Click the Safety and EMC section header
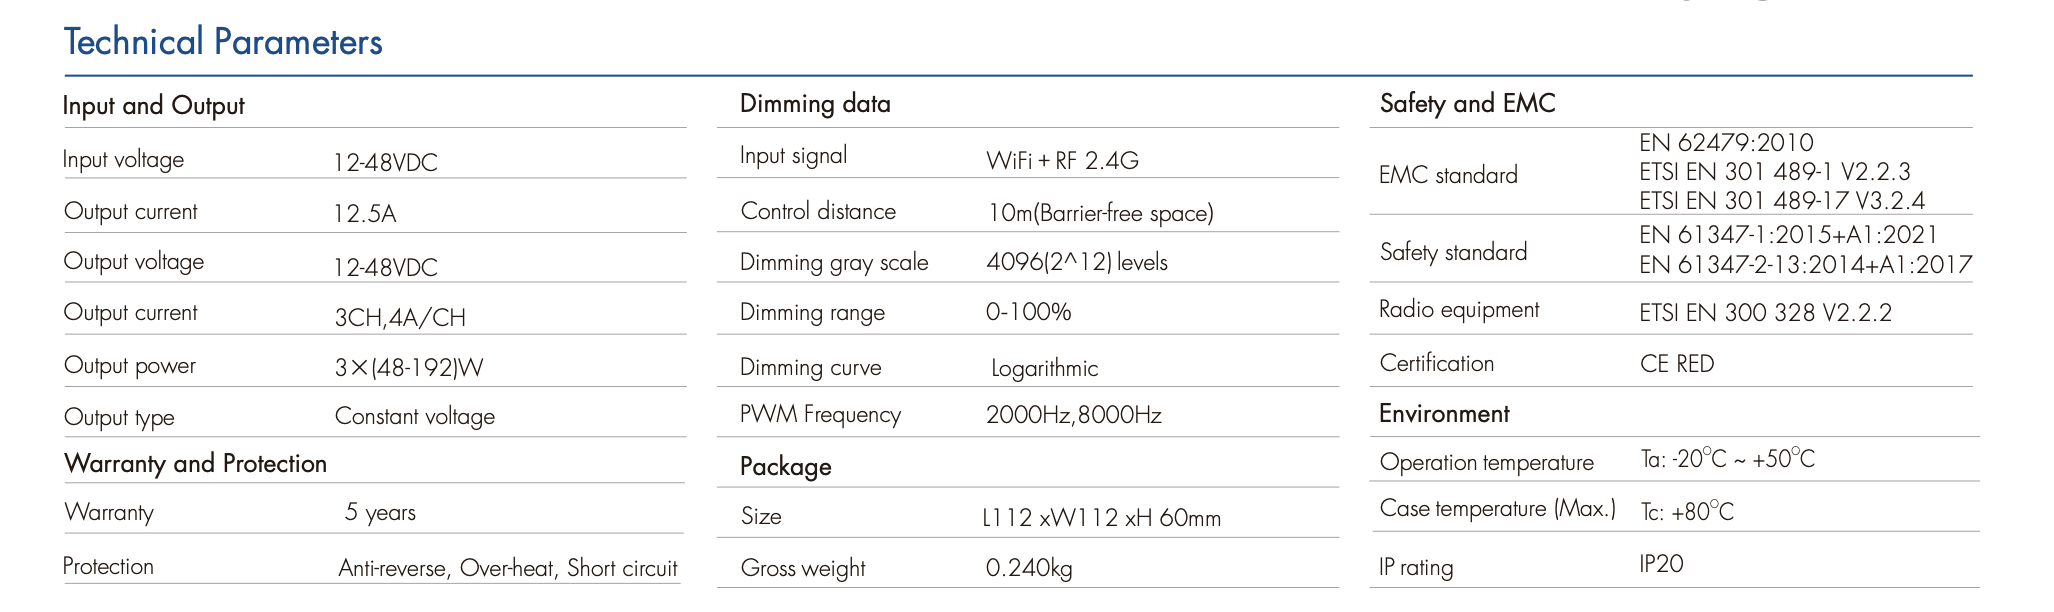Viewport: 2054px width, 612px height. (x=1467, y=104)
